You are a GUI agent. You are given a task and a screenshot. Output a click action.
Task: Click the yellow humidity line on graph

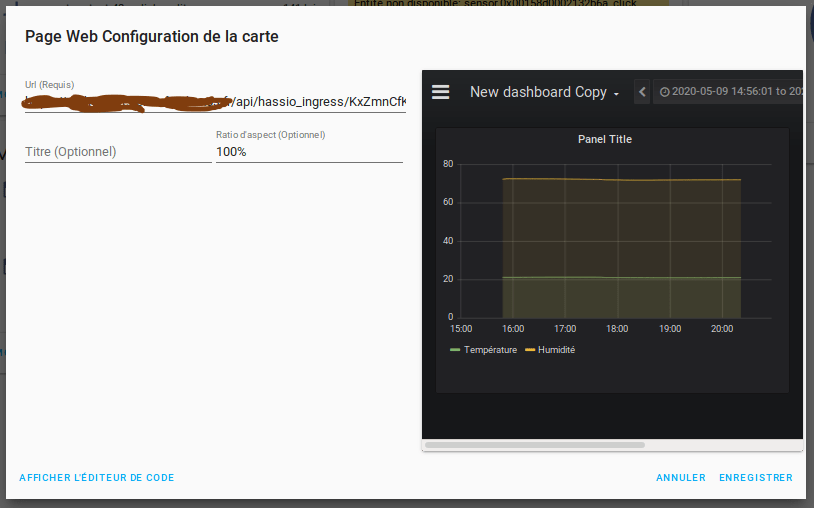(620, 180)
